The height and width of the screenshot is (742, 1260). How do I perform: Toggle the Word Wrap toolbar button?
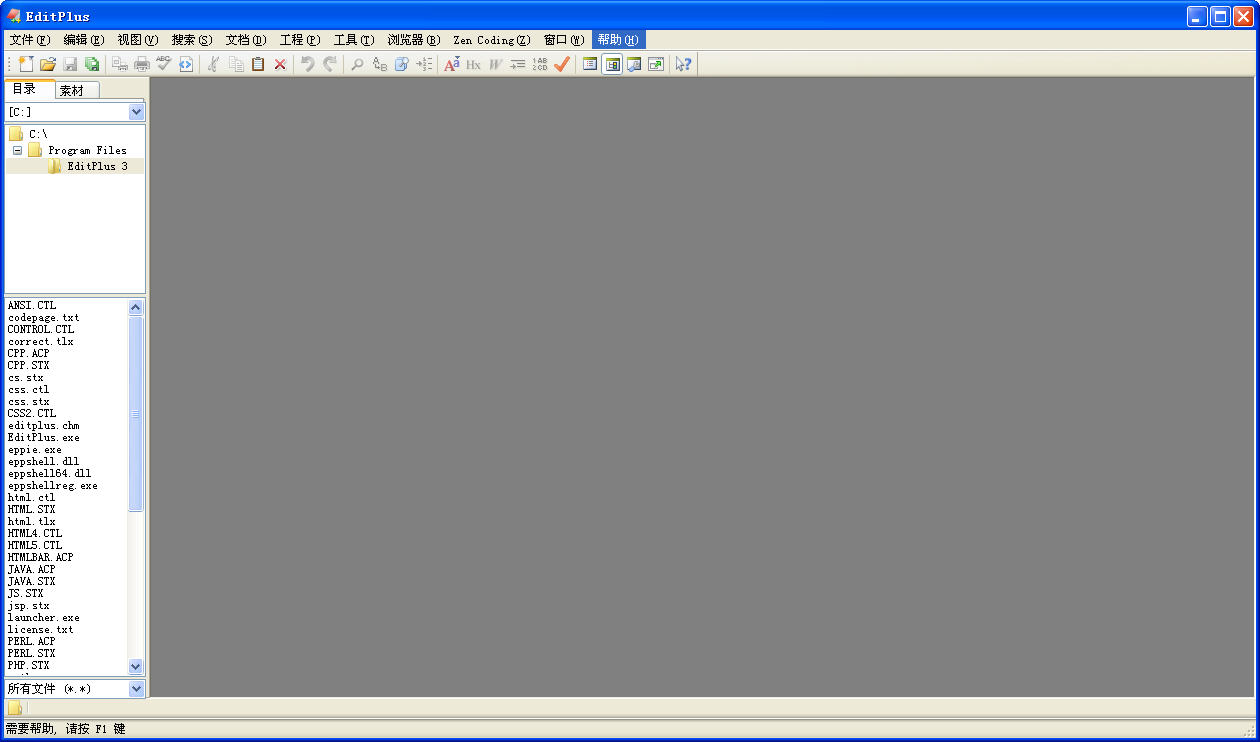tap(495, 64)
